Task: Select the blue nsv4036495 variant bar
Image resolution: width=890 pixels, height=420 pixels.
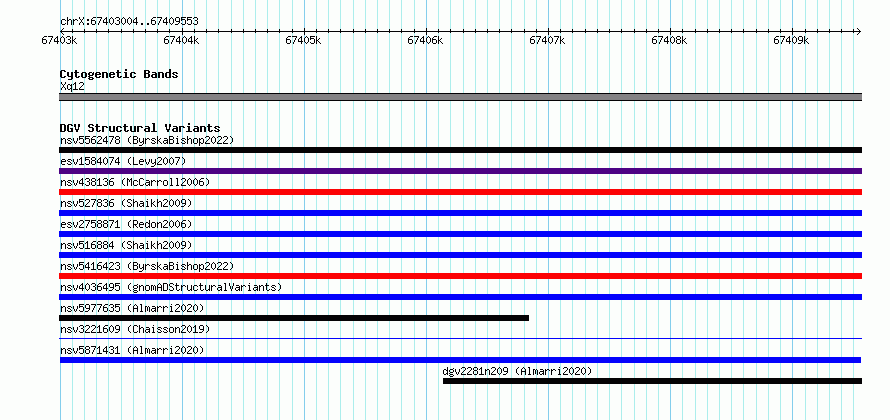Action: click(460, 297)
